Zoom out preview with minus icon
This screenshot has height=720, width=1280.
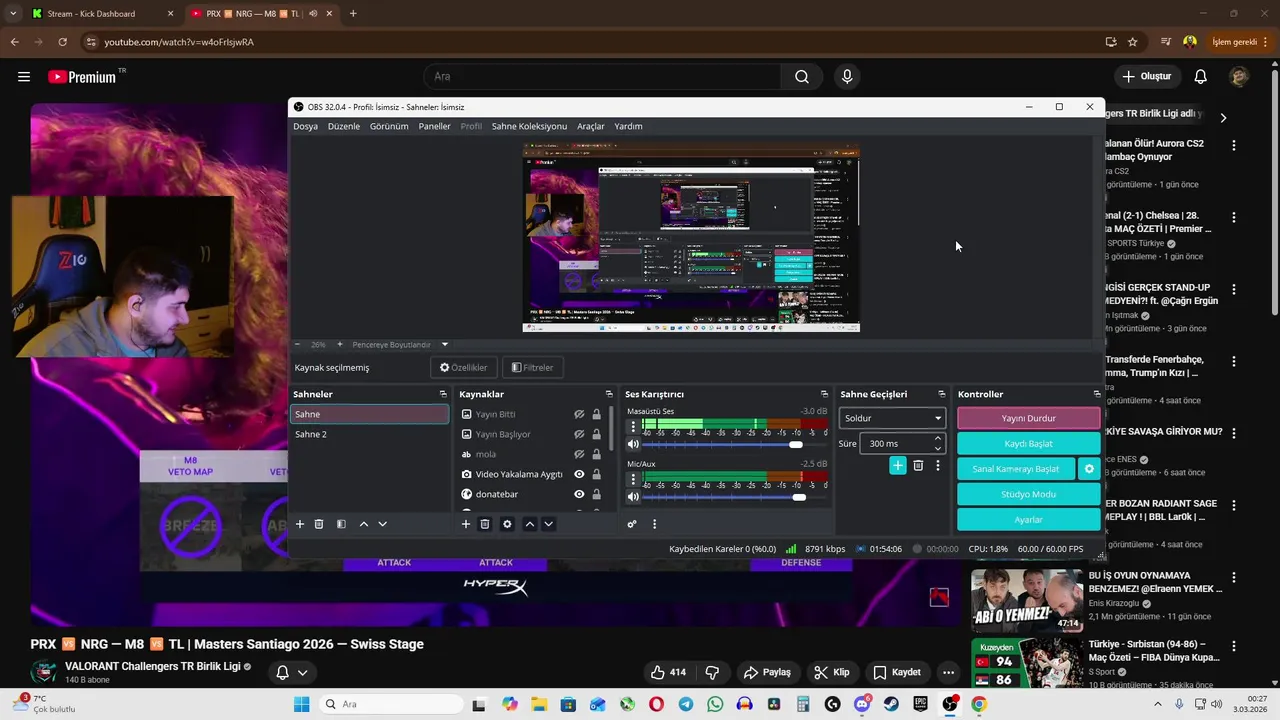(x=299, y=344)
